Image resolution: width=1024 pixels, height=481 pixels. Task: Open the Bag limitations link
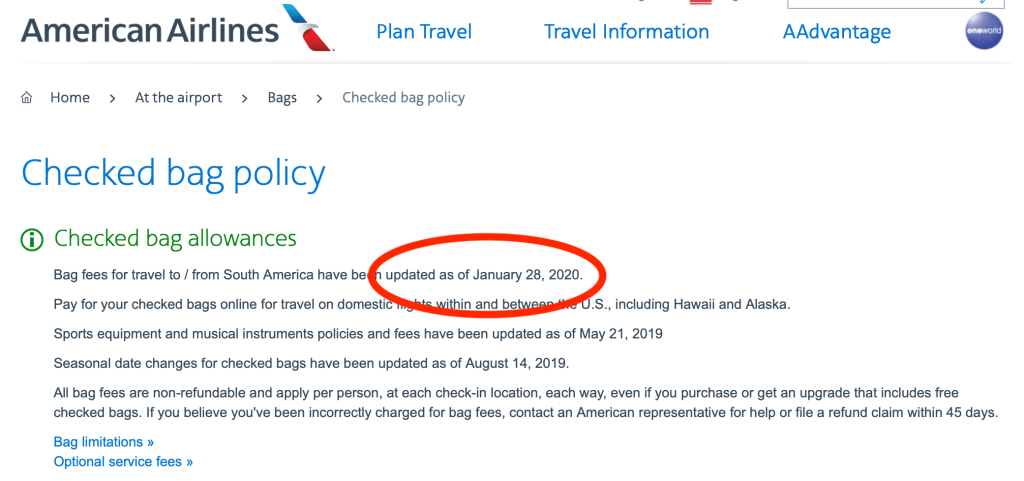coord(104,441)
